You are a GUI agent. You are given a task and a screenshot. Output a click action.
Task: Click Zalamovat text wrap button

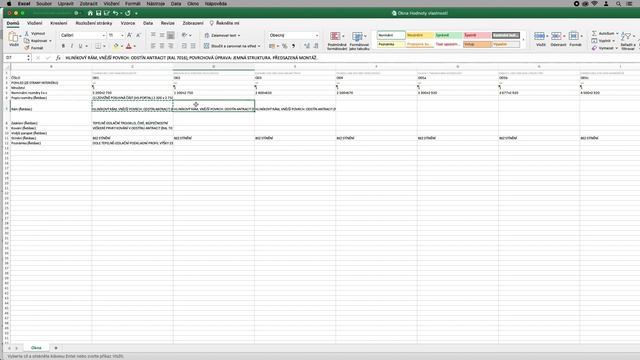[x=222, y=36]
